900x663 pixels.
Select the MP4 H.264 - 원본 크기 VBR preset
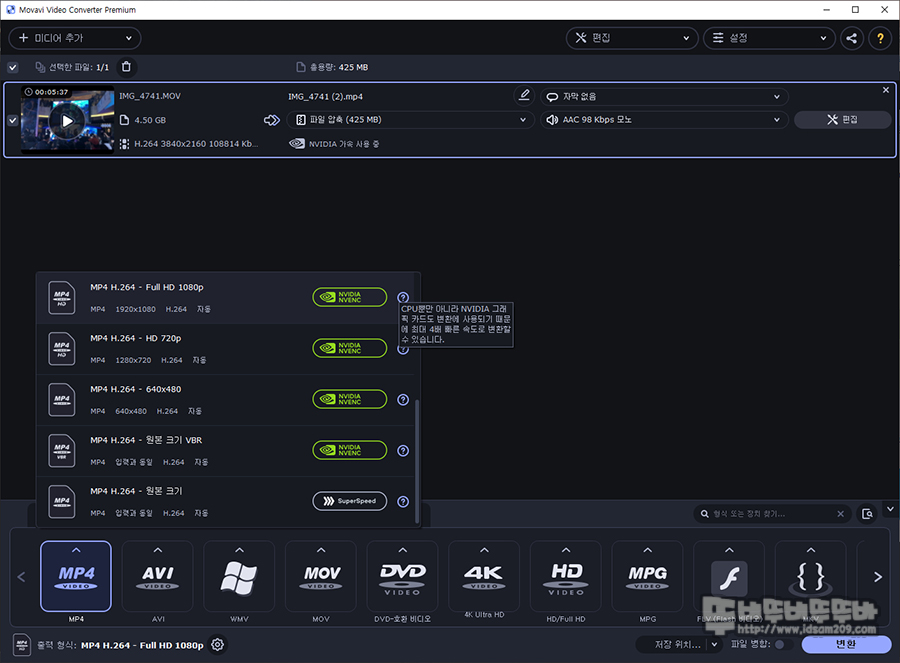point(225,451)
